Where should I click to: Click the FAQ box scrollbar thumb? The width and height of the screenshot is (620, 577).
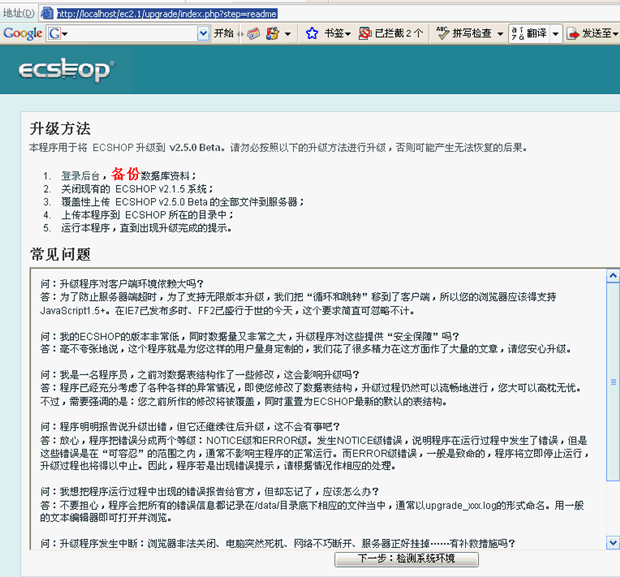(613, 382)
